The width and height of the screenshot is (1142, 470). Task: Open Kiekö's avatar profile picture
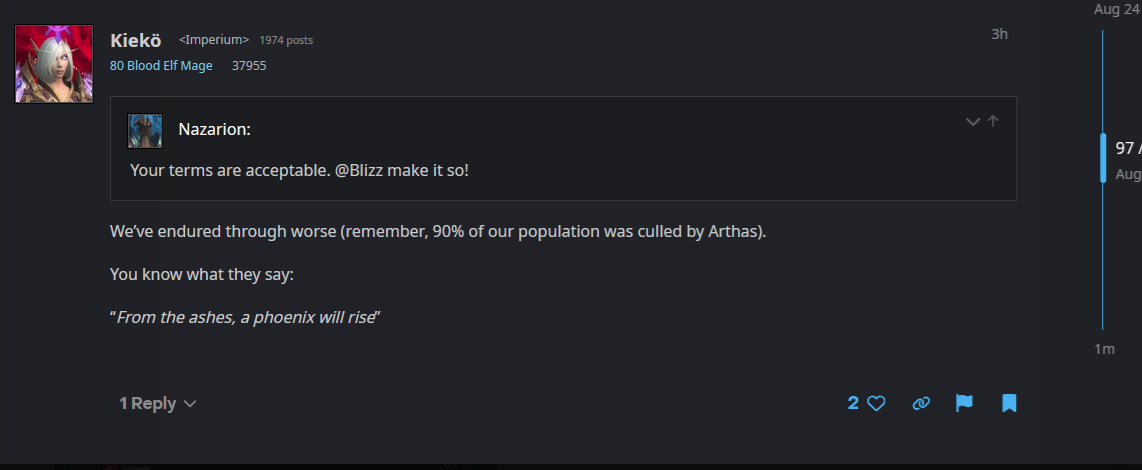tap(54, 64)
